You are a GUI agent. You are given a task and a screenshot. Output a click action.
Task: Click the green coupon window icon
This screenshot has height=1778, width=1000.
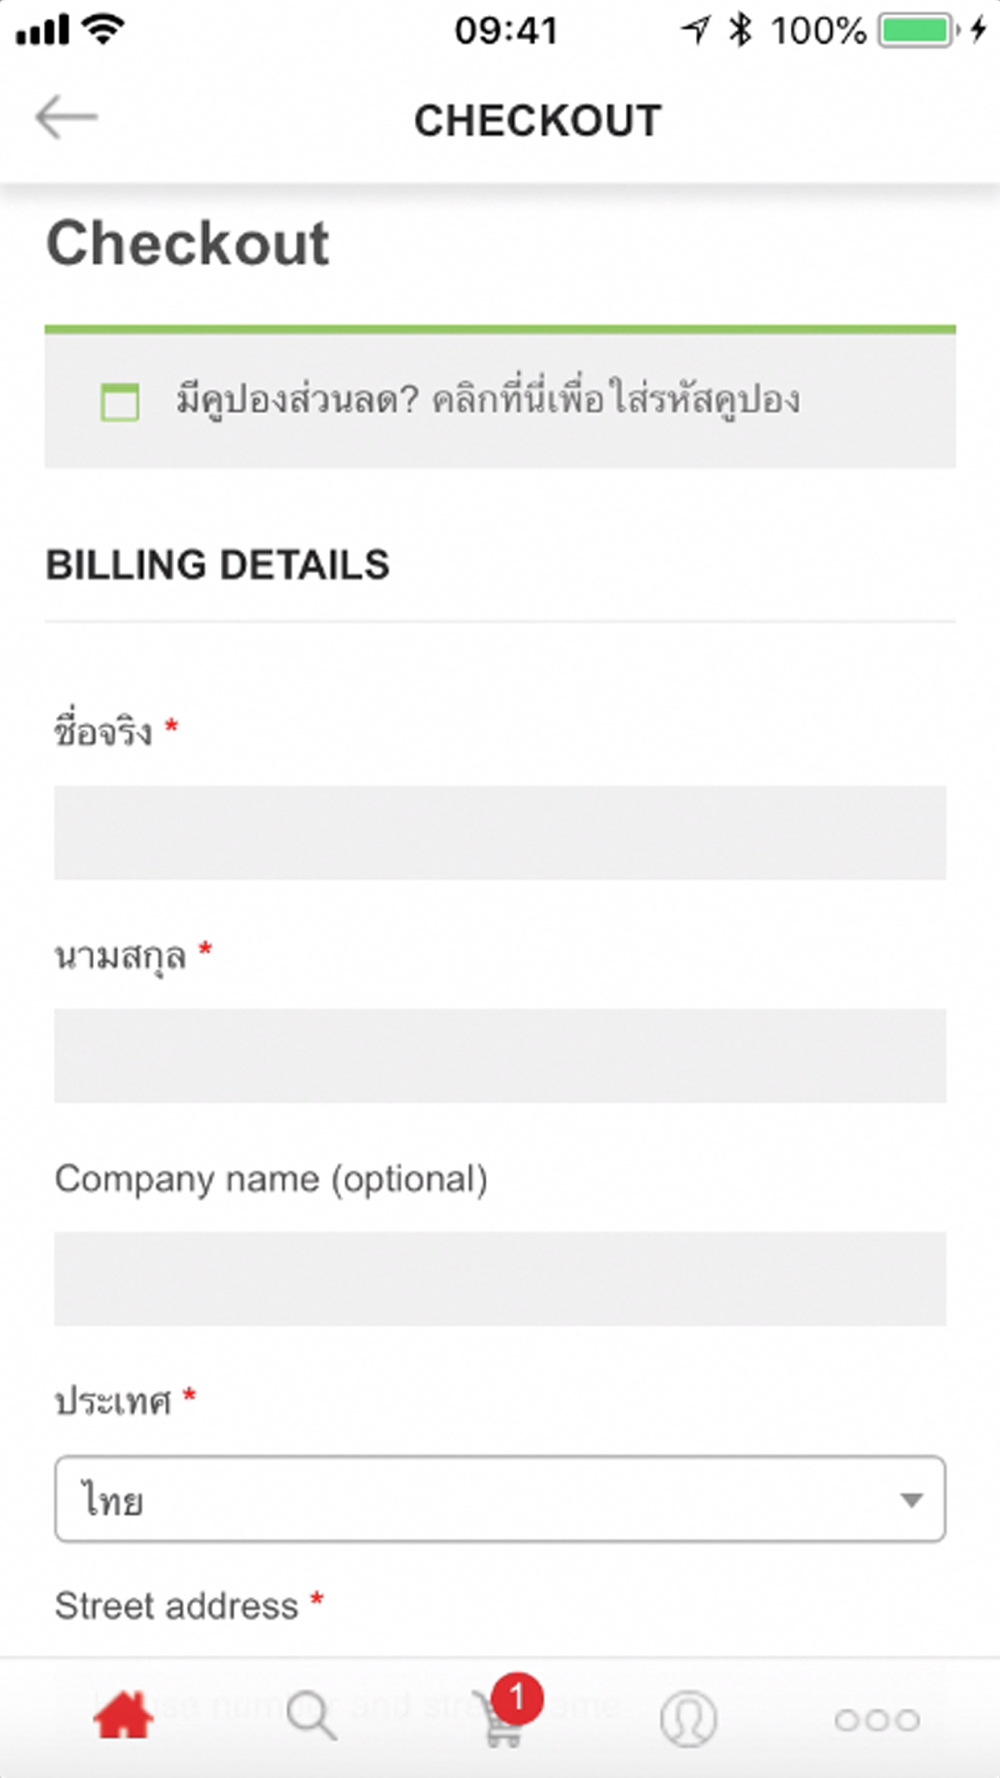[x=120, y=402]
